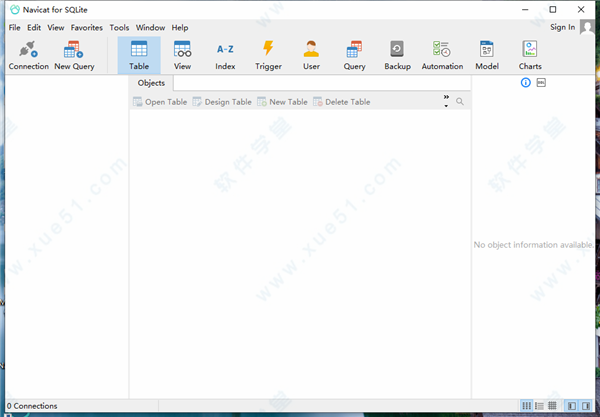Switch object view to Detail grid mode
This screenshot has height=417, width=600.
click(x=552, y=406)
